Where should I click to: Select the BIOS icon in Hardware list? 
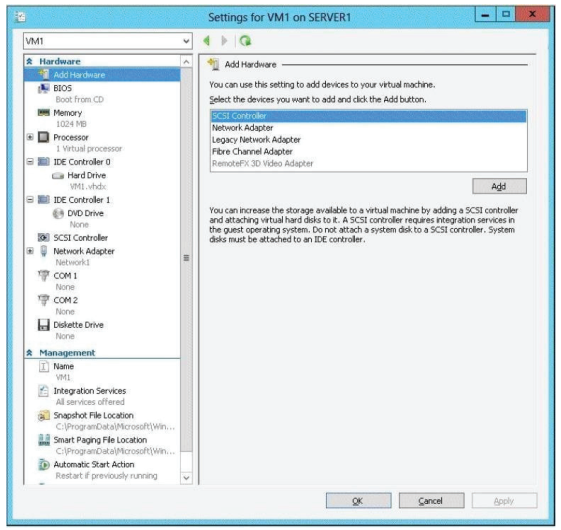44,88
